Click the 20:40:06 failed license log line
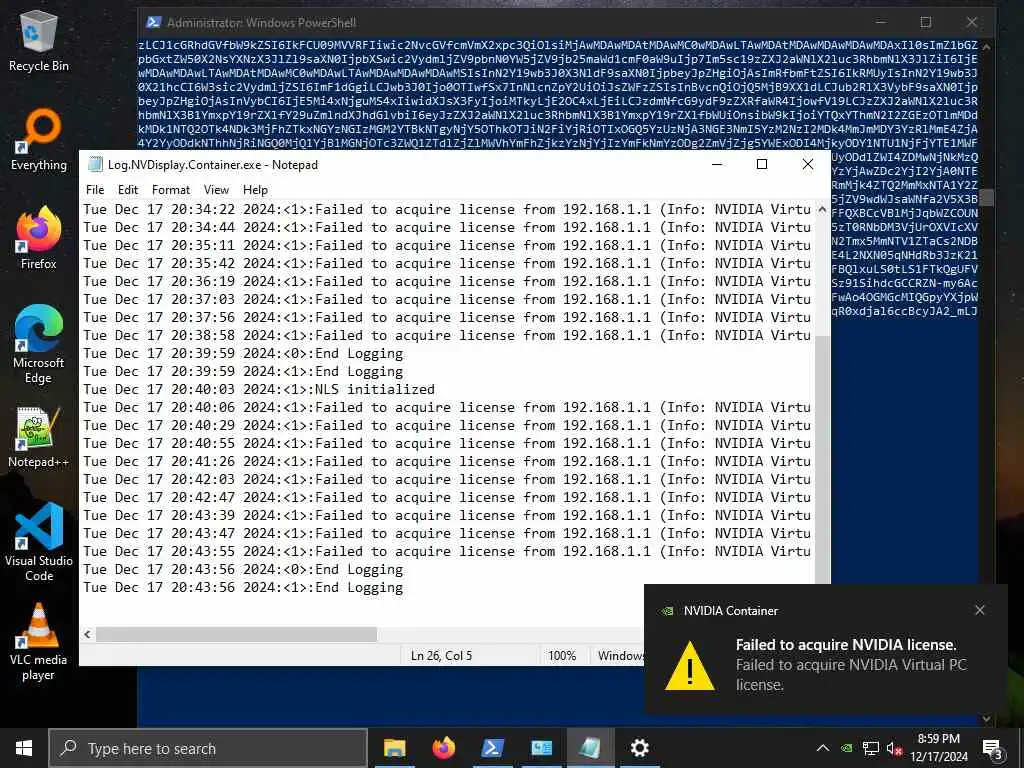Image resolution: width=1024 pixels, height=768 pixels. [x=447, y=407]
